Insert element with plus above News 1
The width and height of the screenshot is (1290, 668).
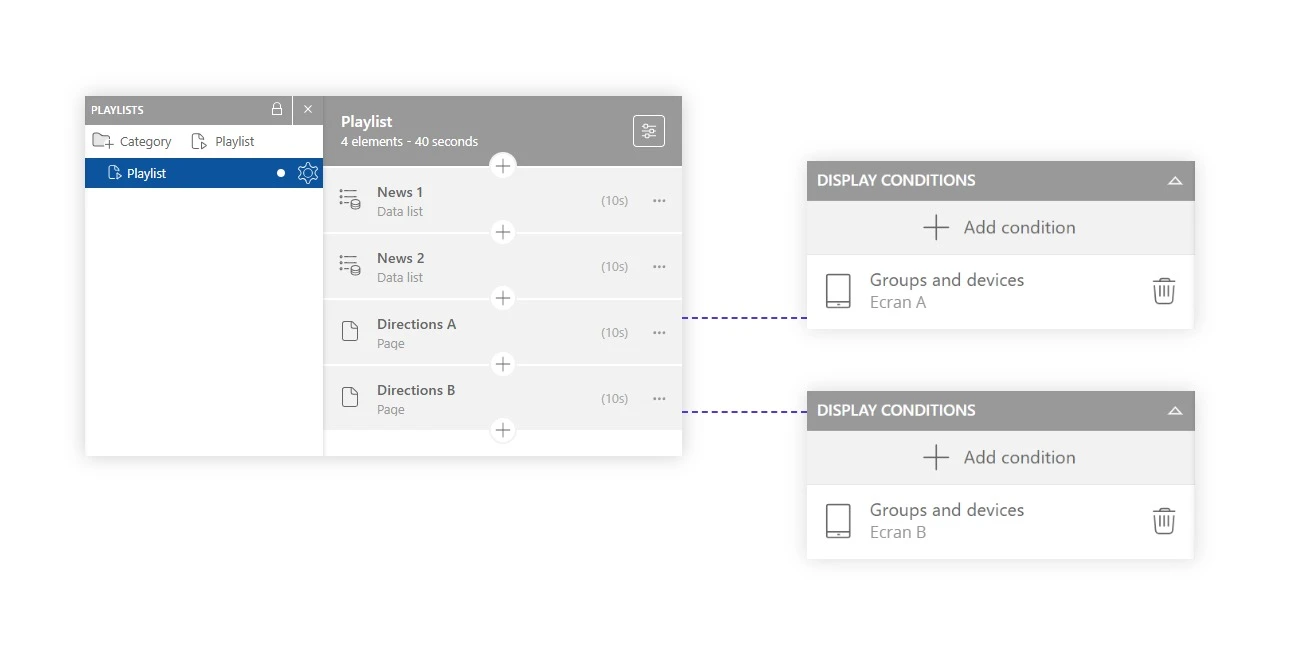pyautogui.click(x=503, y=166)
